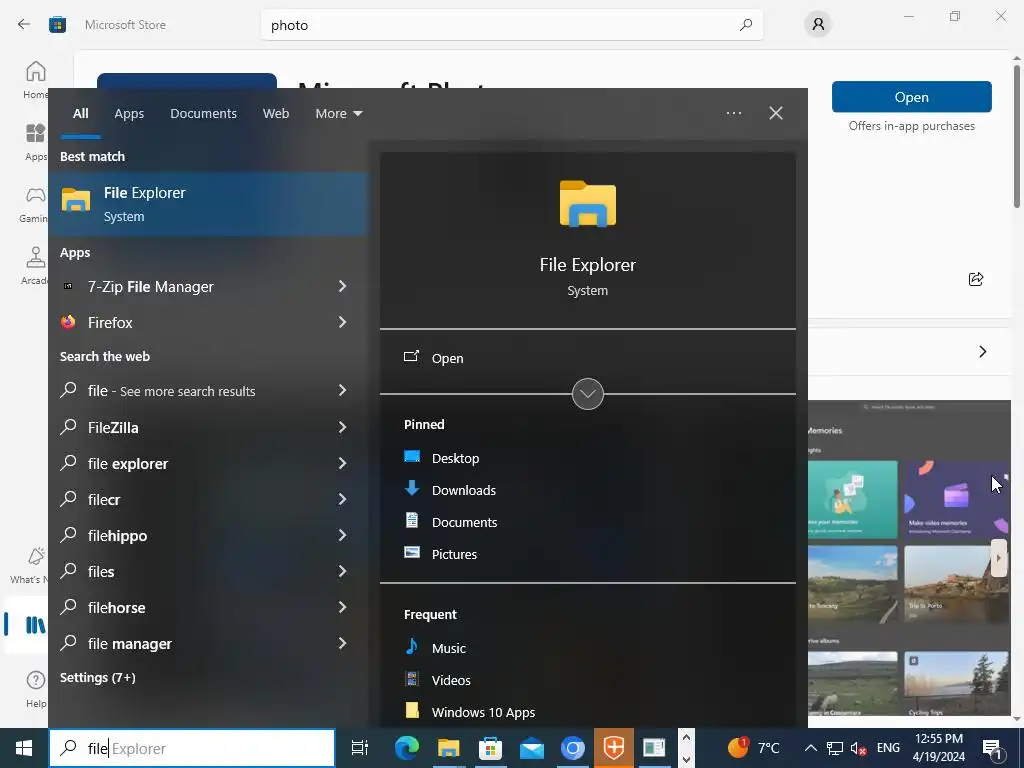Viewport: 1024px width, 768px height.
Task: Click Share icon in Microsoft Store
Action: click(x=976, y=280)
